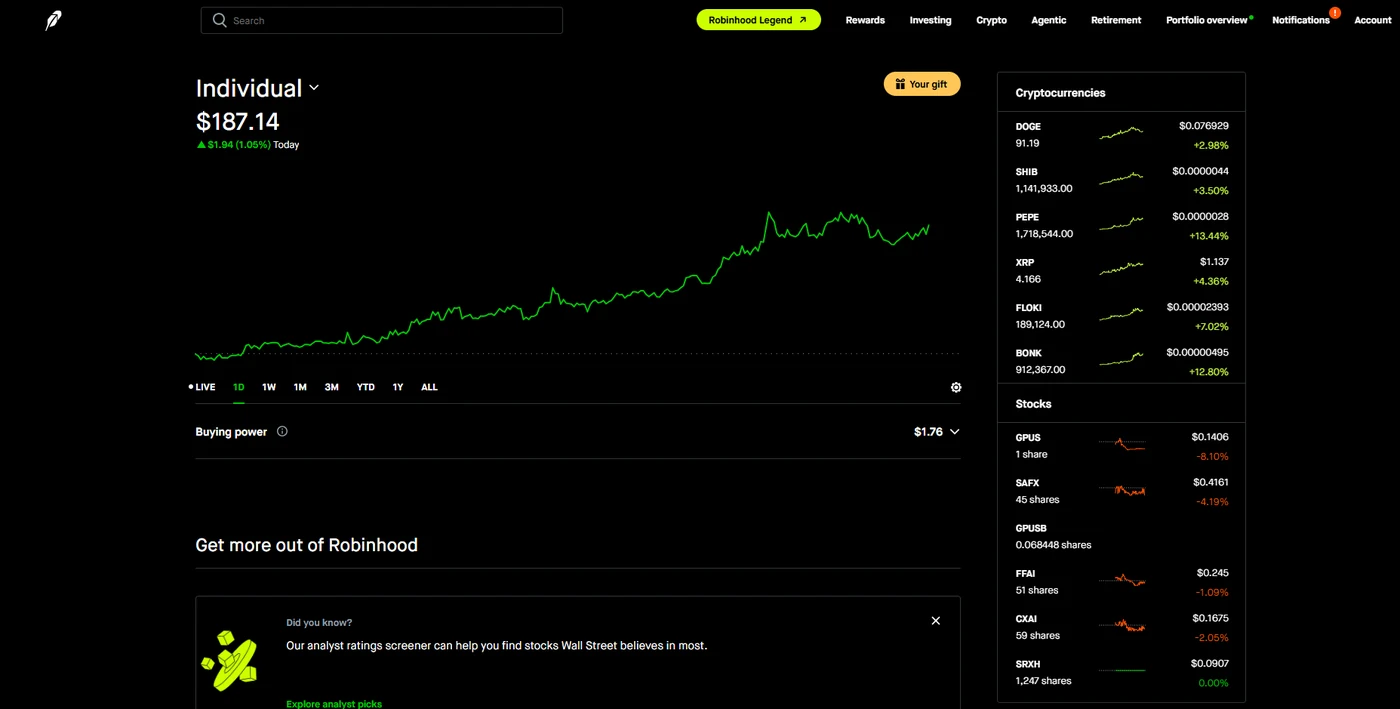This screenshot has height=709, width=1400.
Task: Select the 1M chart range
Action: click(300, 387)
